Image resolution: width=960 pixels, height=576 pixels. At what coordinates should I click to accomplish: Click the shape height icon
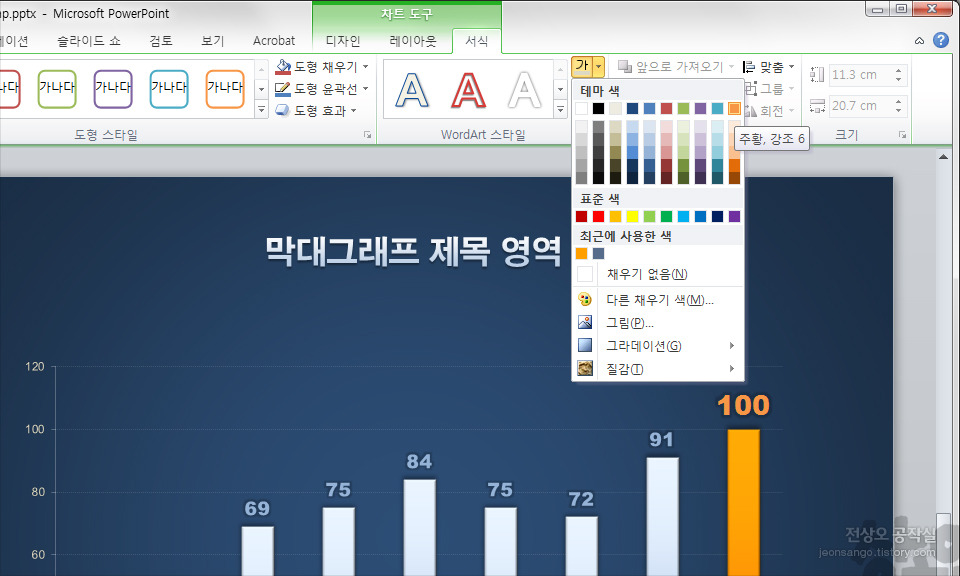point(817,75)
